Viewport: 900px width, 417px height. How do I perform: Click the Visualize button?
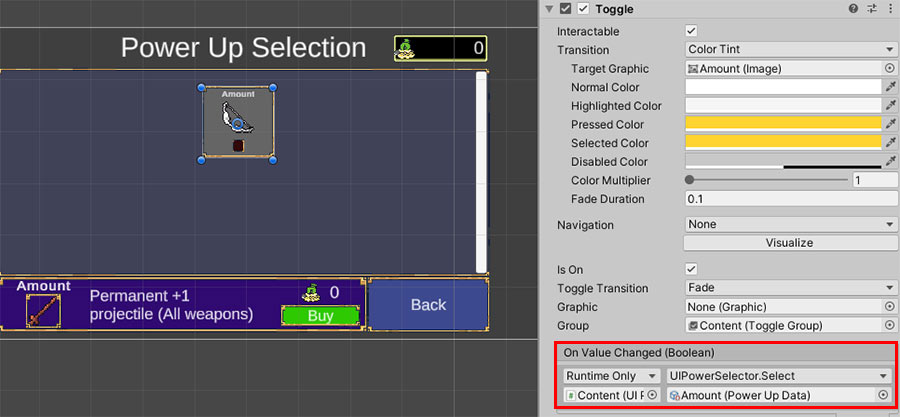coord(790,243)
